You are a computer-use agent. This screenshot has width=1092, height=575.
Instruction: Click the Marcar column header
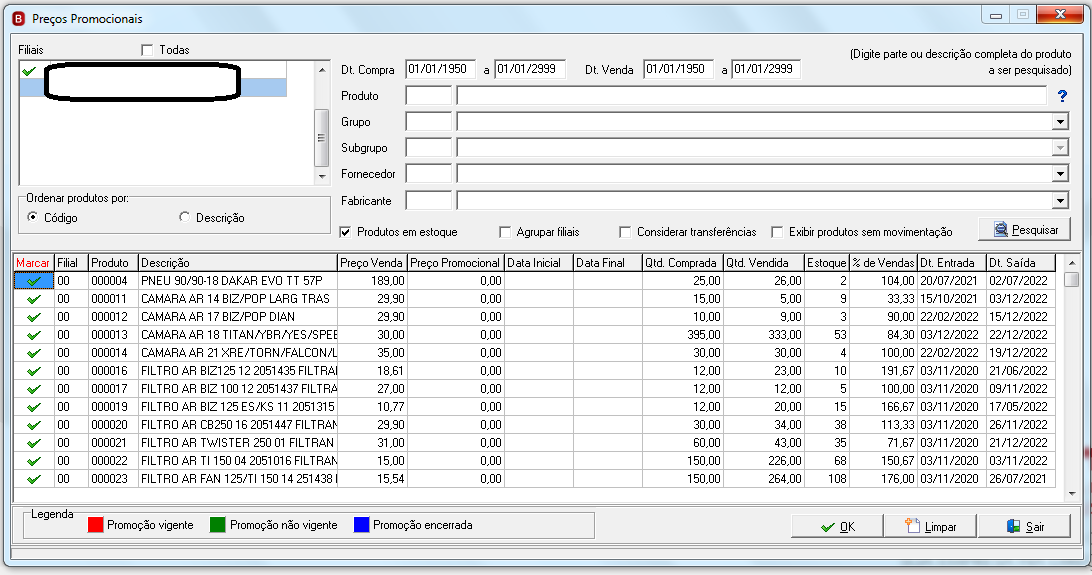(x=33, y=262)
